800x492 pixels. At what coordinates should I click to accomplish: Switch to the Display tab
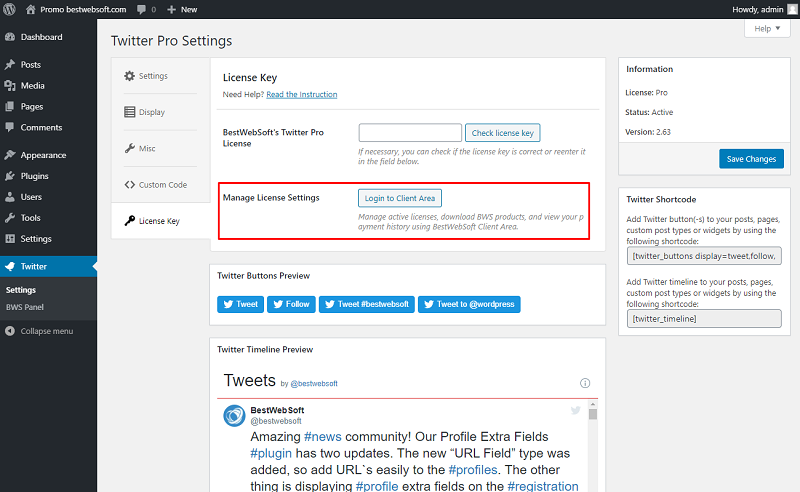coord(160,112)
